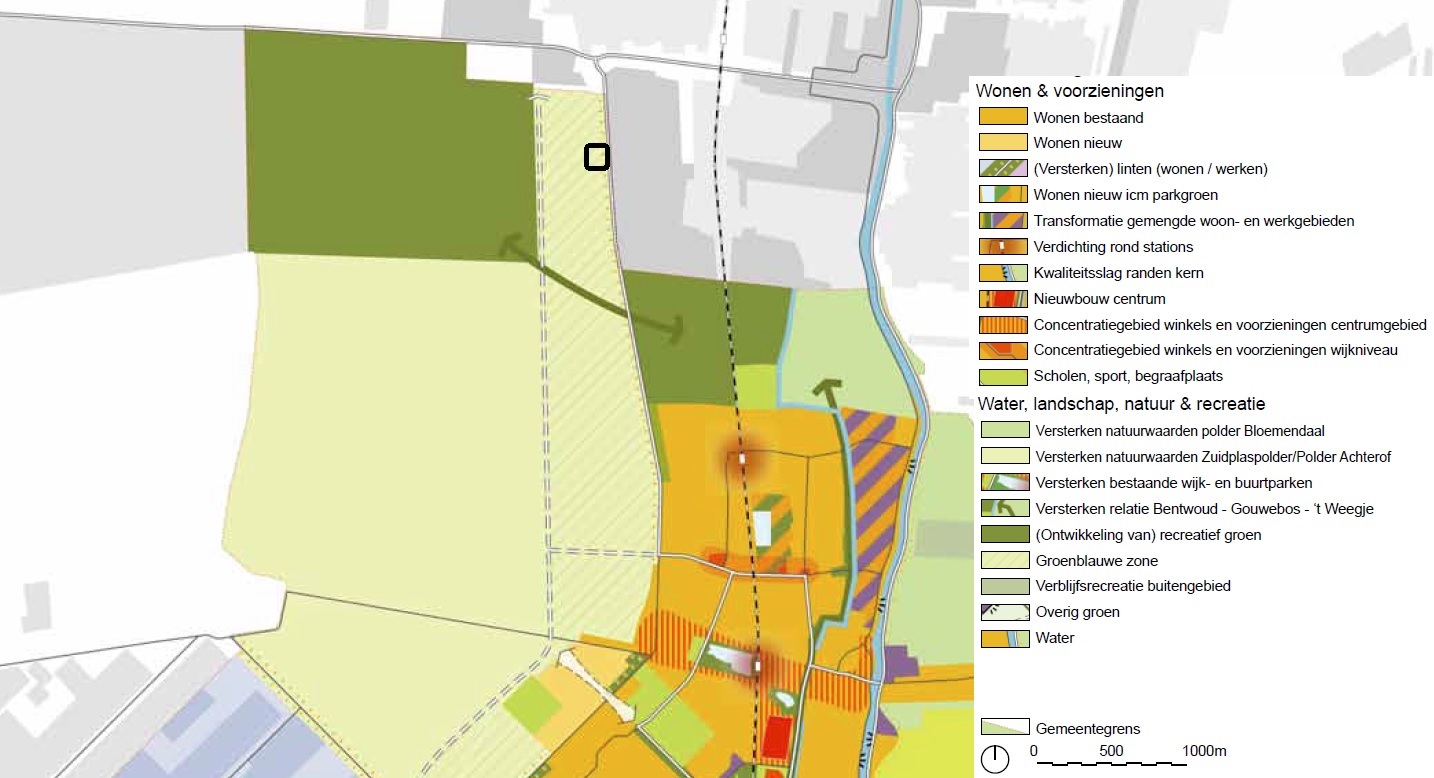Click the 'Overig groen' label text
The height and width of the screenshot is (778, 1434).
[1078, 612]
